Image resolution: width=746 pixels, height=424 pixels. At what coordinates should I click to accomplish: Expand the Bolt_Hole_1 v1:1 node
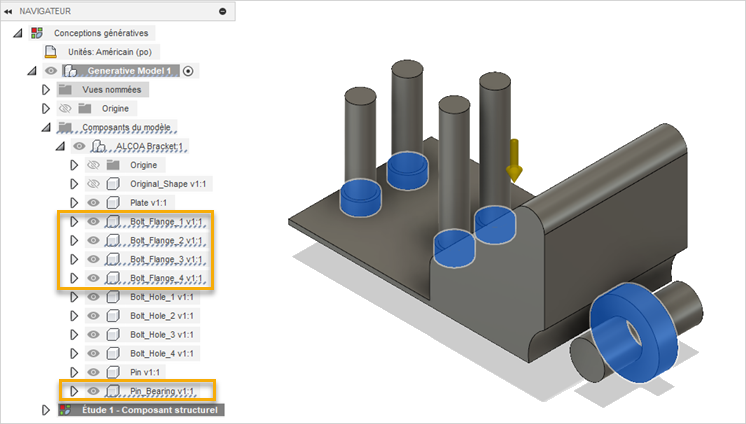[74, 297]
